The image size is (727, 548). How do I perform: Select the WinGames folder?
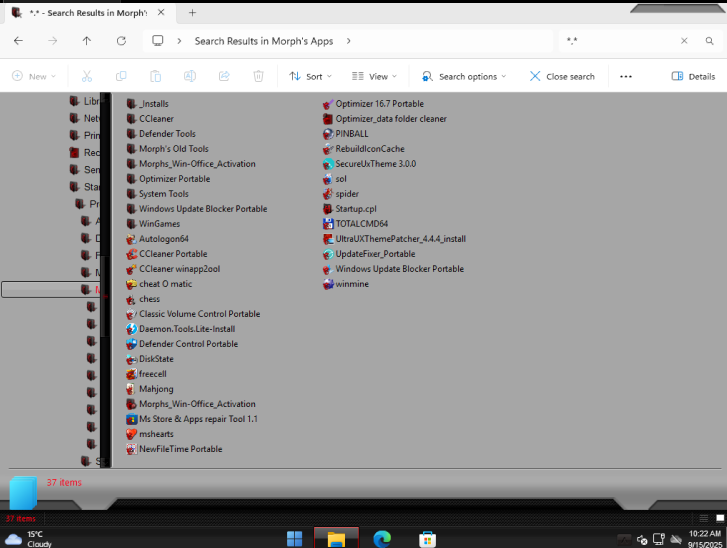(153, 224)
